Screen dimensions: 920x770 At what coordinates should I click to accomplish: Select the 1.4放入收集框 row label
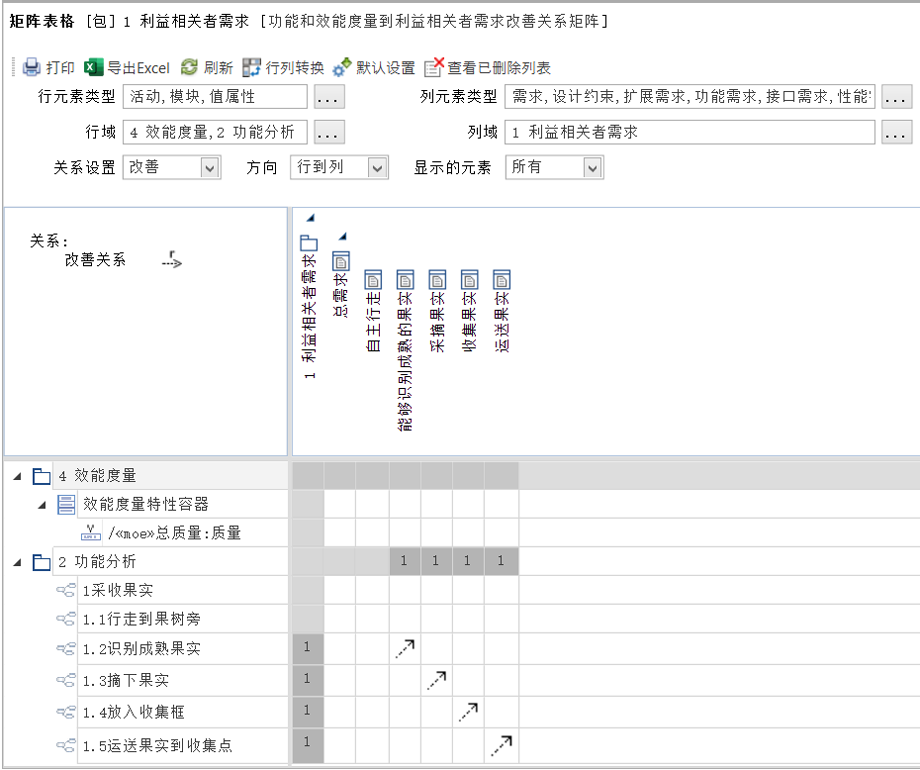pos(133,712)
